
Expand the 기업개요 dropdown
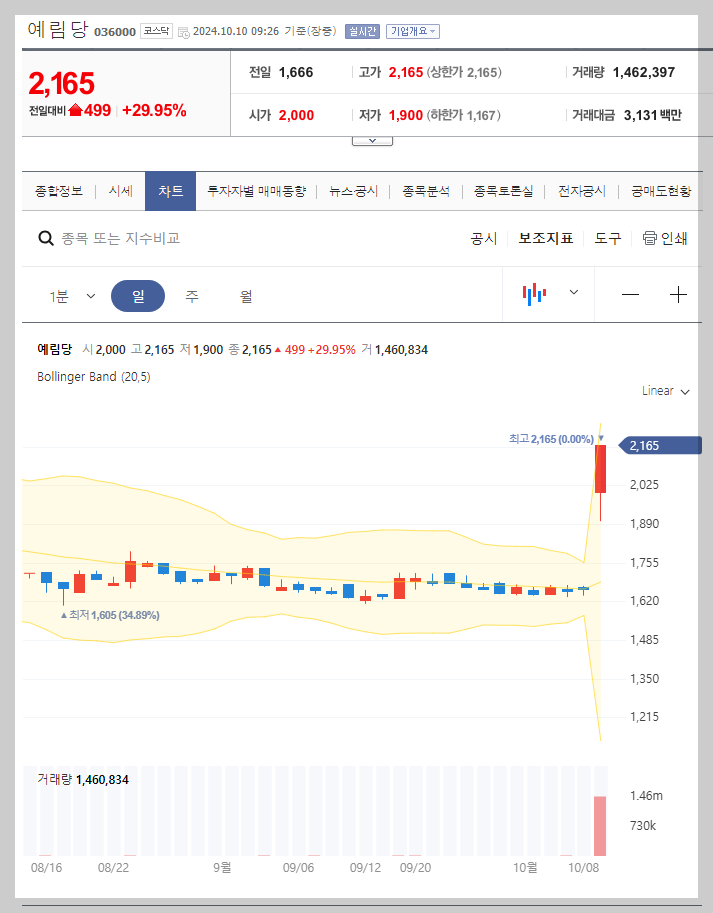[412, 31]
